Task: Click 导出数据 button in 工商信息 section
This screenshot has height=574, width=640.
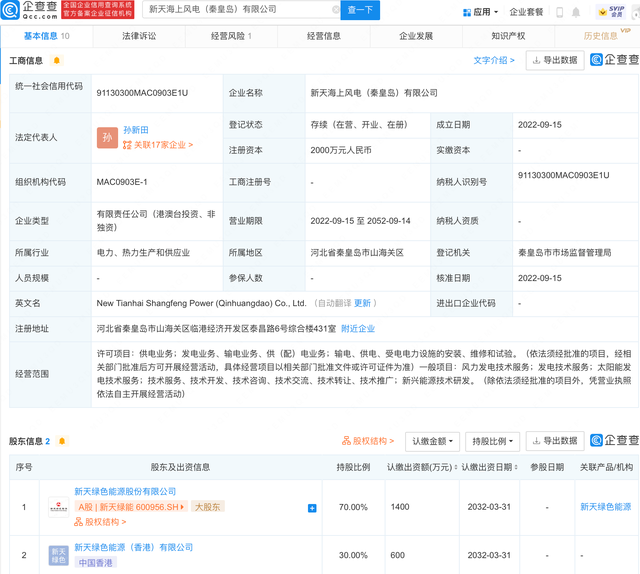Action: tap(554, 60)
